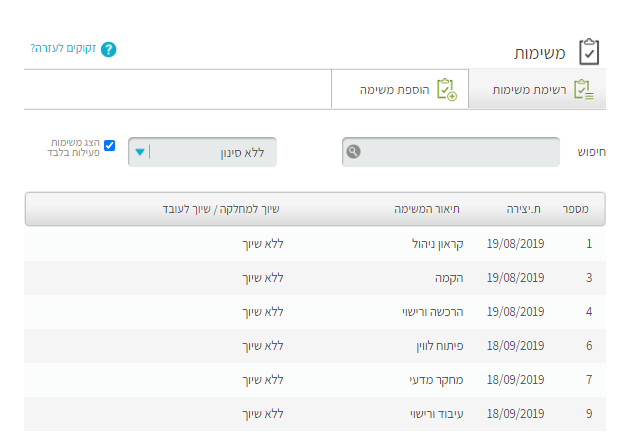
Task: Click the task list clipboard icon in the רשימת משימות tab
Action: [584, 90]
